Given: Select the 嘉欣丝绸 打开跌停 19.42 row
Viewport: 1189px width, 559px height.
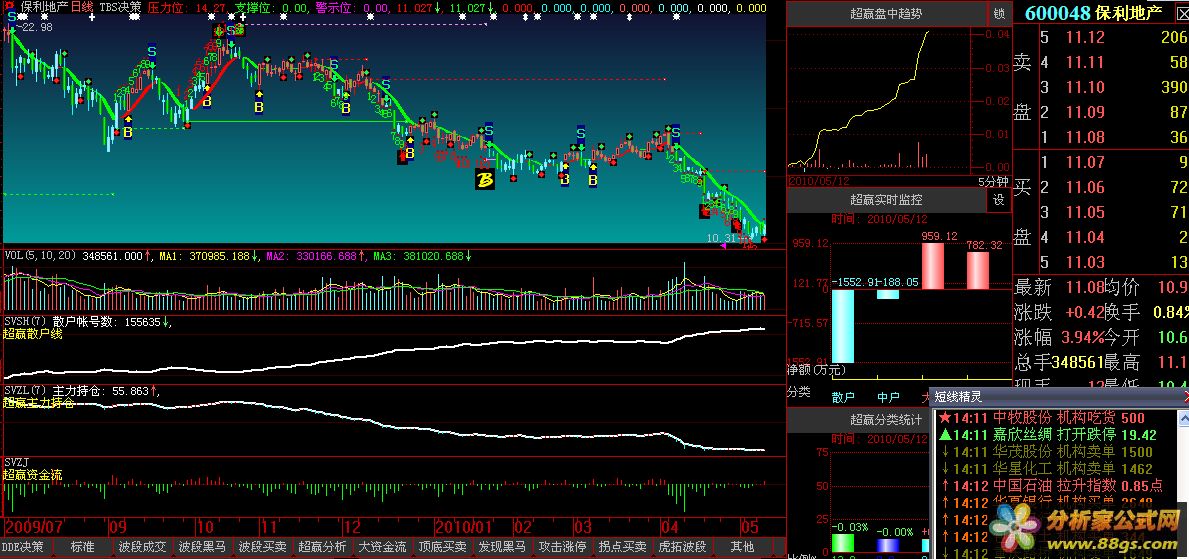Looking at the screenshot, I should (x=1054, y=435).
